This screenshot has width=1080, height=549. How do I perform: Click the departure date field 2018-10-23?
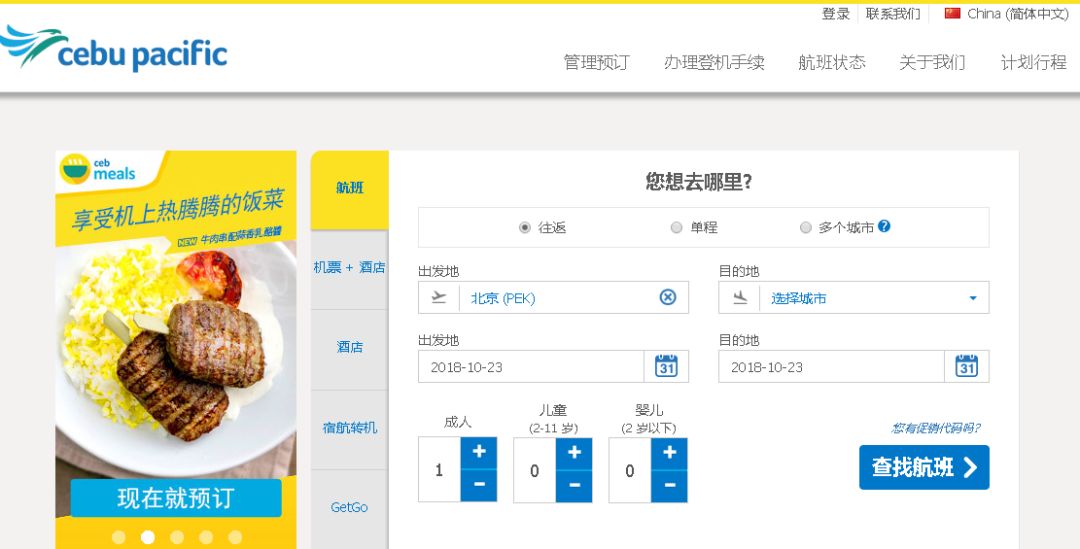[x=531, y=366]
